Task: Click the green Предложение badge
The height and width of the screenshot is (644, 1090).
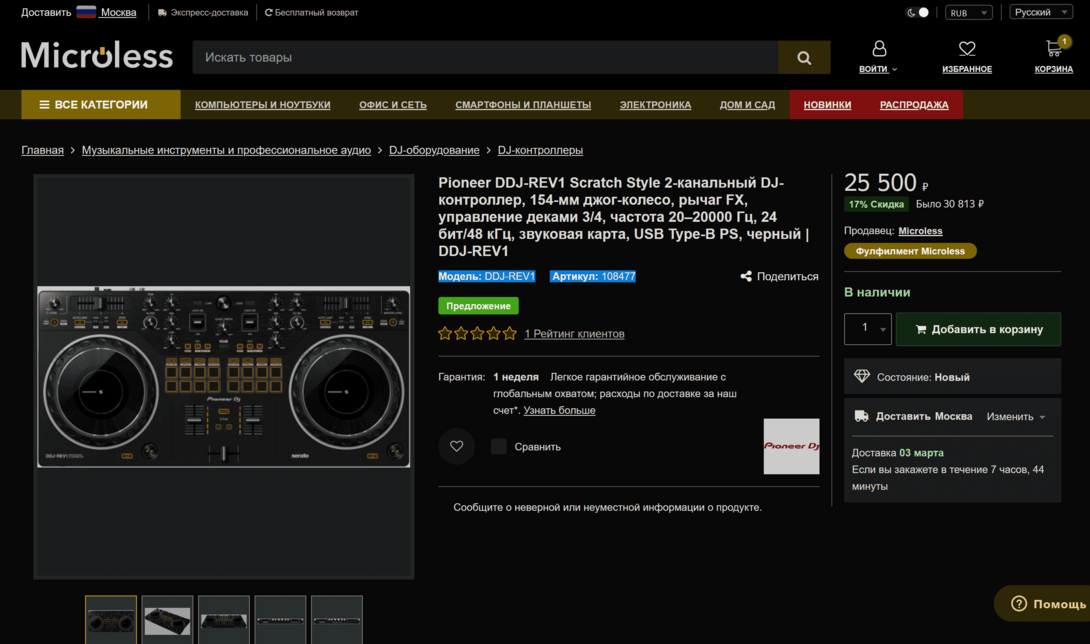Action: click(478, 305)
